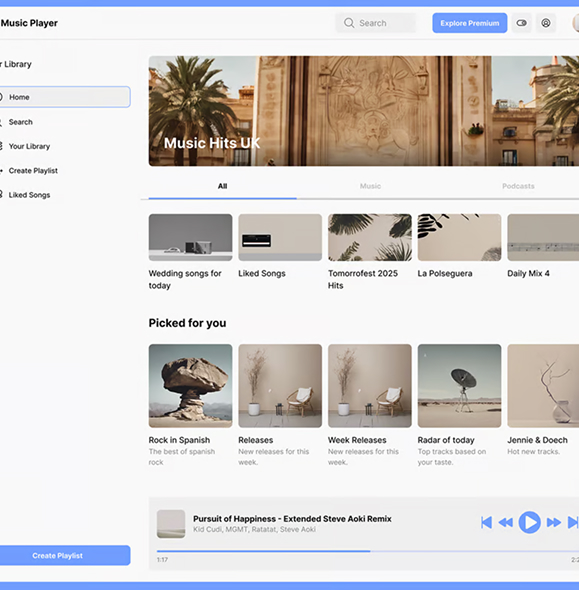Click artist line Kid Cudi, MGMT, Ratatat

point(254,529)
